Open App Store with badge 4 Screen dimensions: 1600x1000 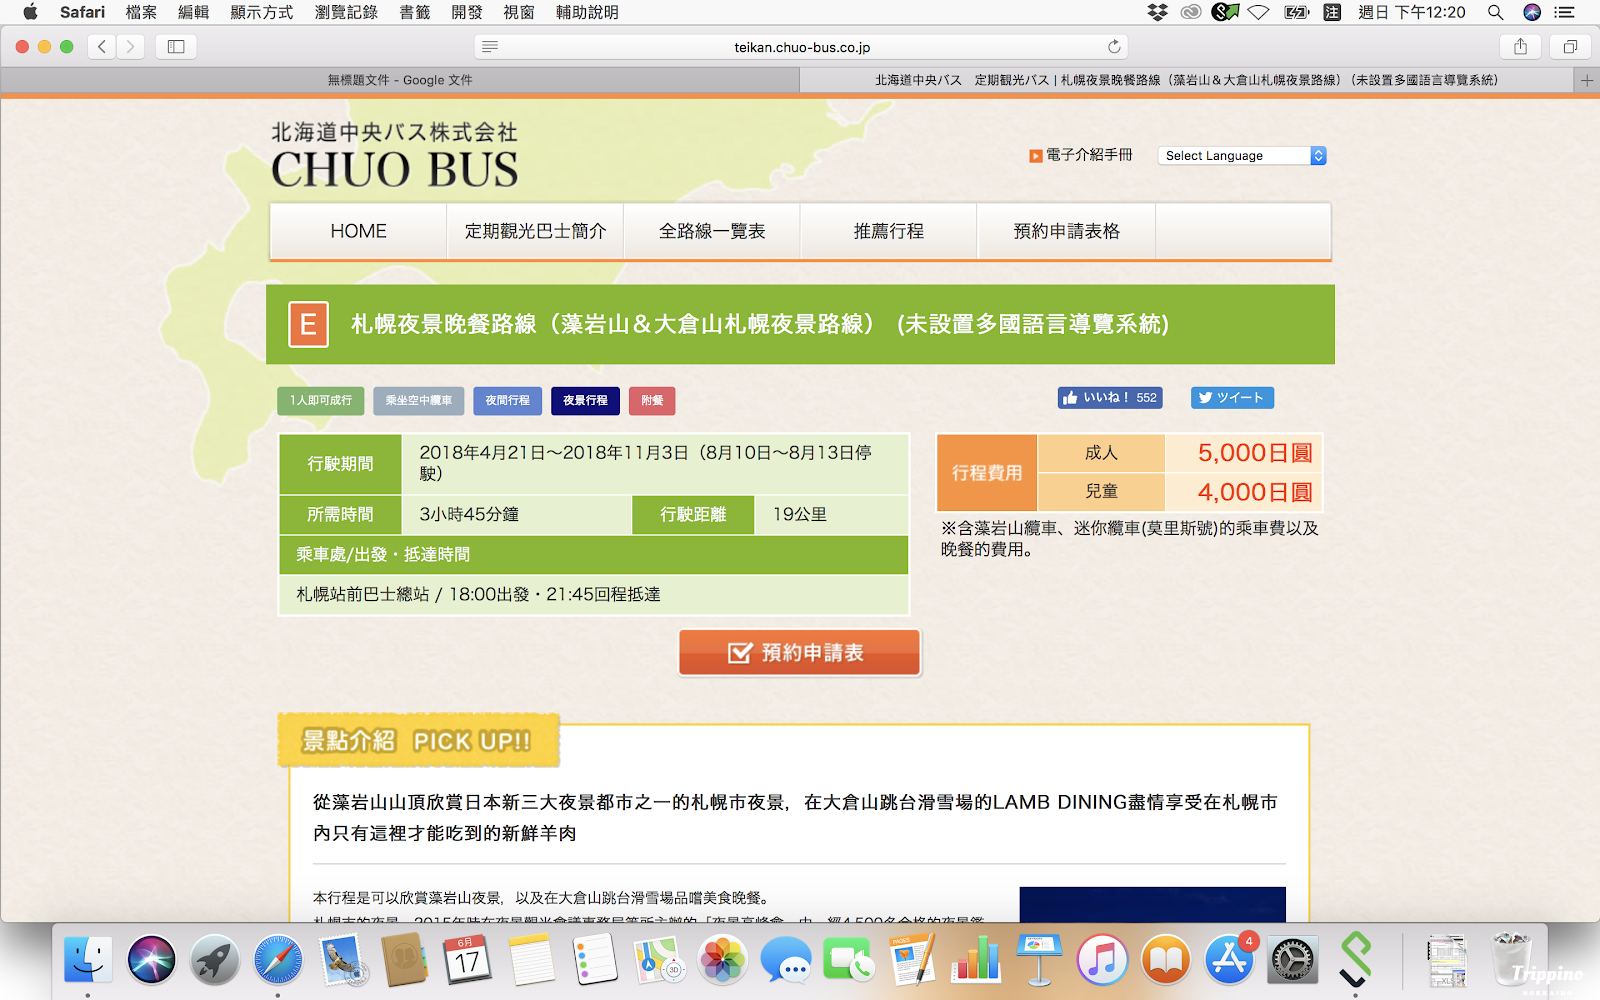click(1229, 960)
